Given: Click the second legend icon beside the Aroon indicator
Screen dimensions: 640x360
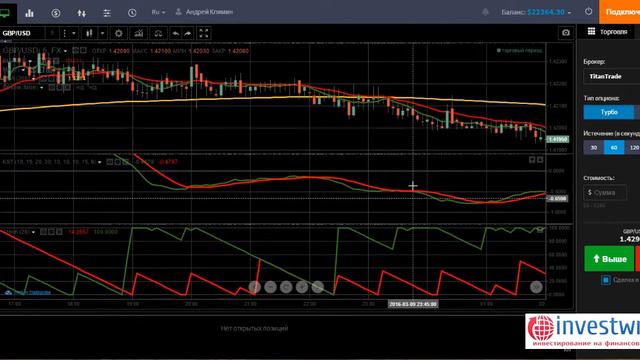Looking at the screenshot, I should pos(51,232).
